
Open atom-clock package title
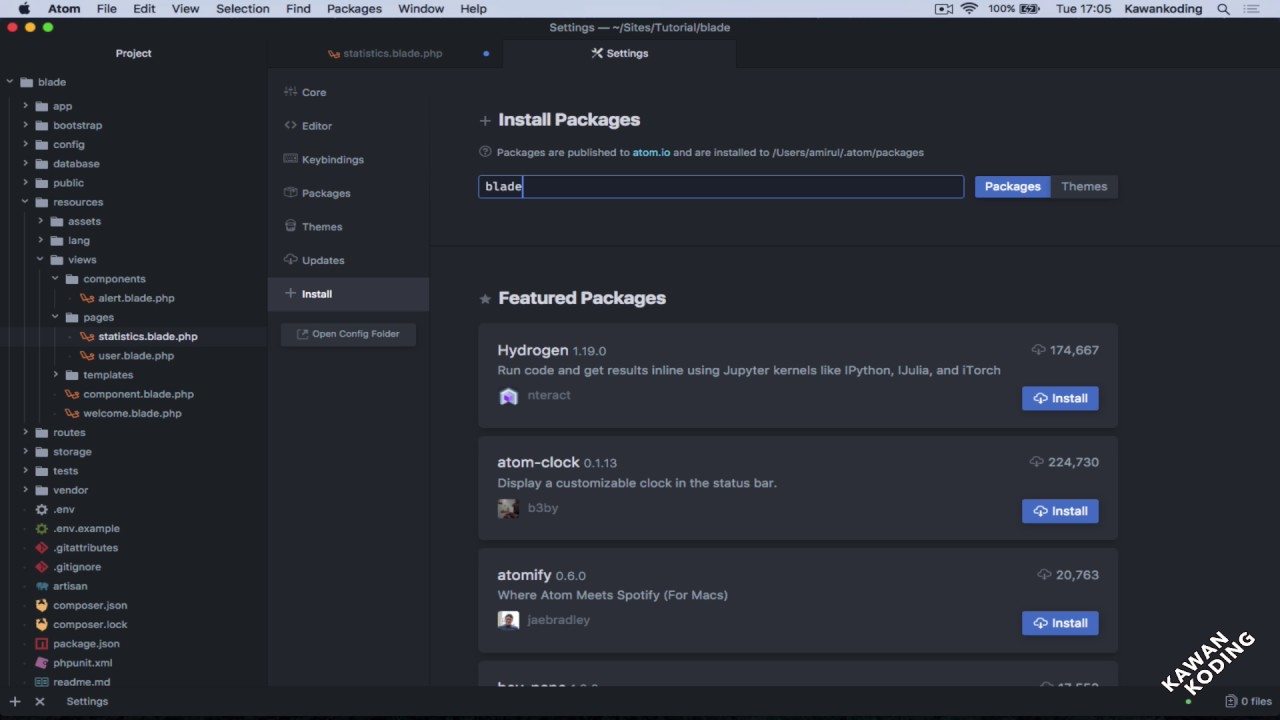[538, 462]
